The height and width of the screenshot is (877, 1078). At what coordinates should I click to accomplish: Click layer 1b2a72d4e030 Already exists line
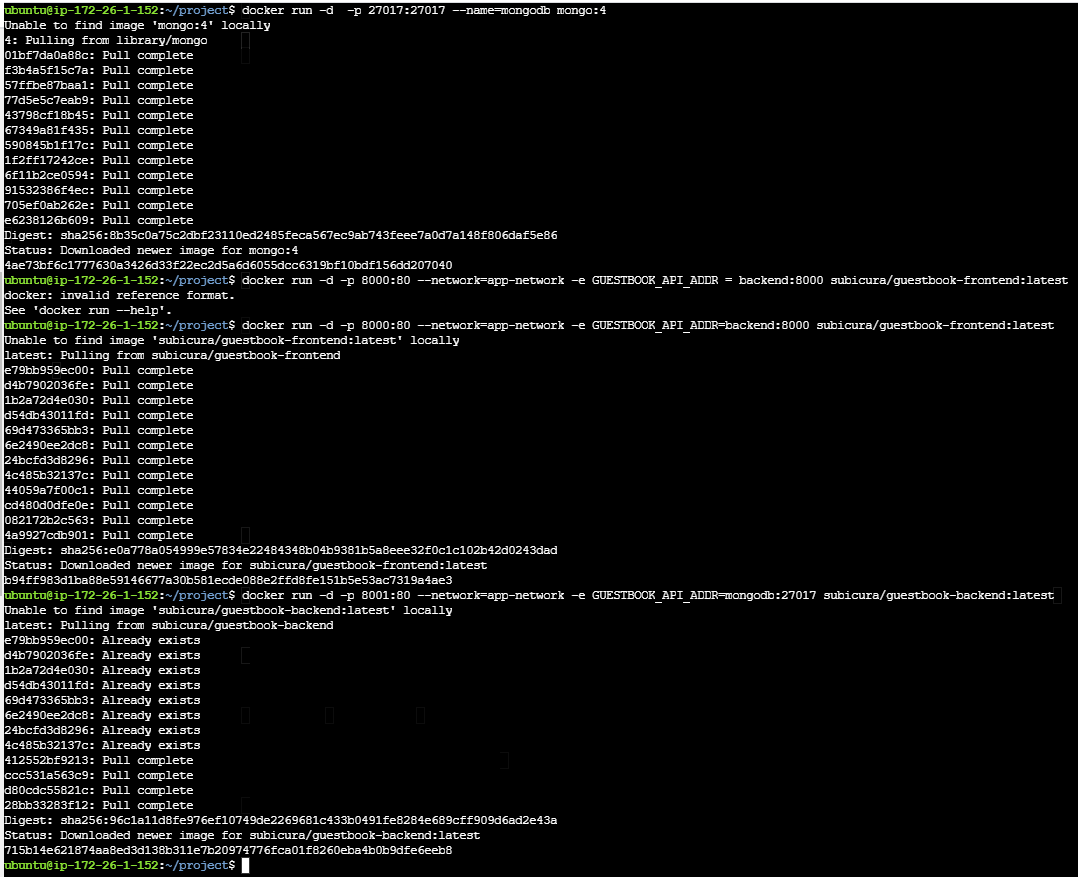[102, 671]
